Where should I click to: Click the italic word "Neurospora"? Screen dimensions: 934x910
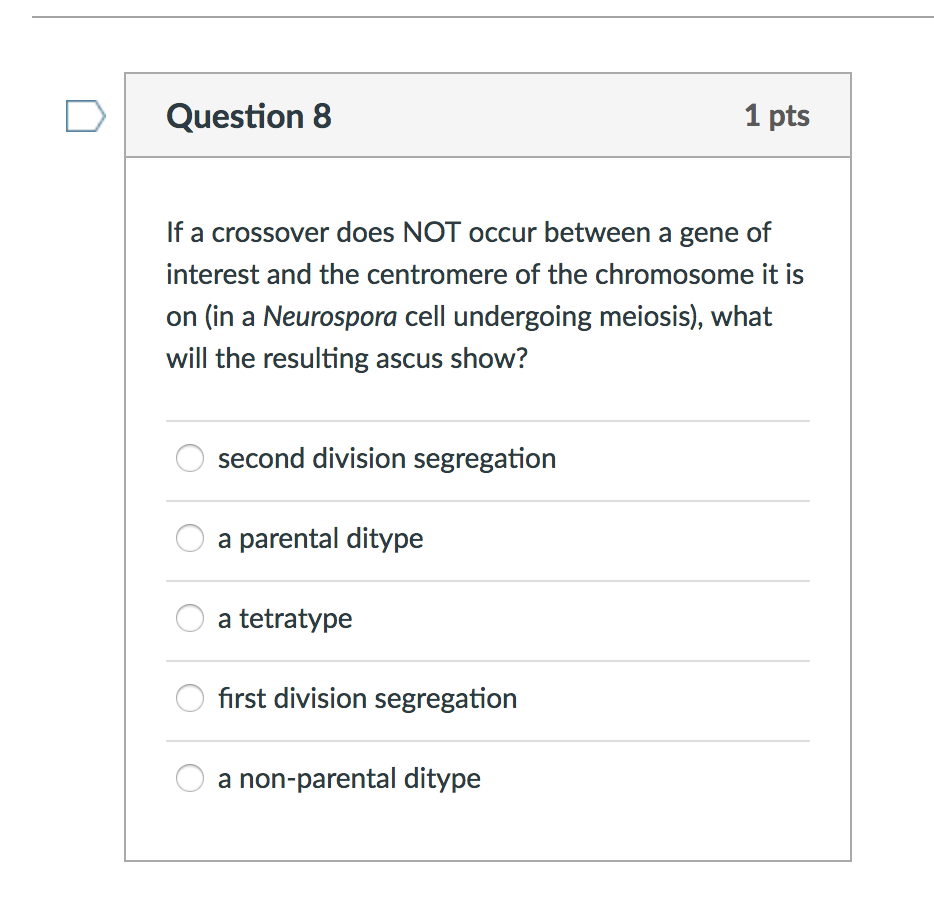[330, 317]
